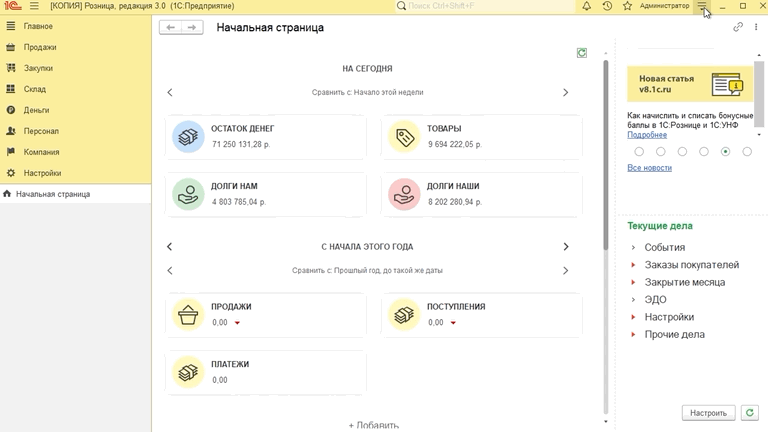Click the Товары price tag icon

click(404, 137)
